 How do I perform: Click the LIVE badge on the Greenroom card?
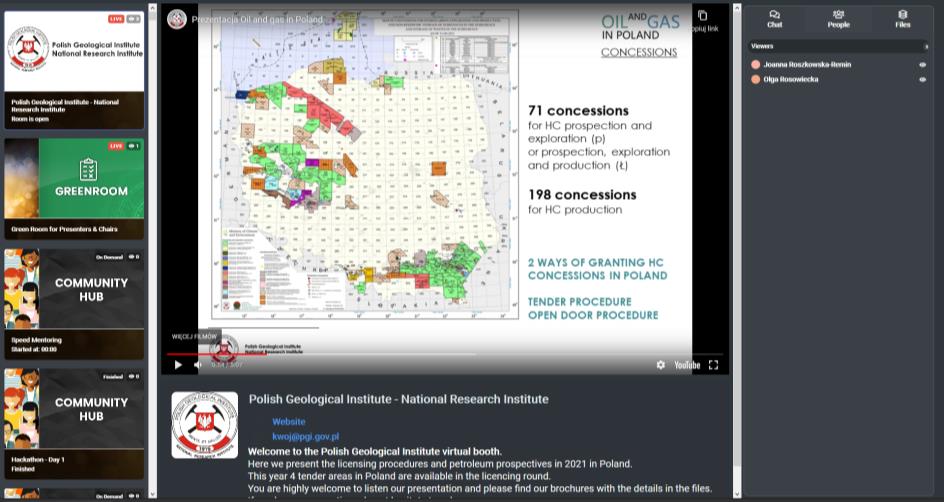click(x=116, y=146)
